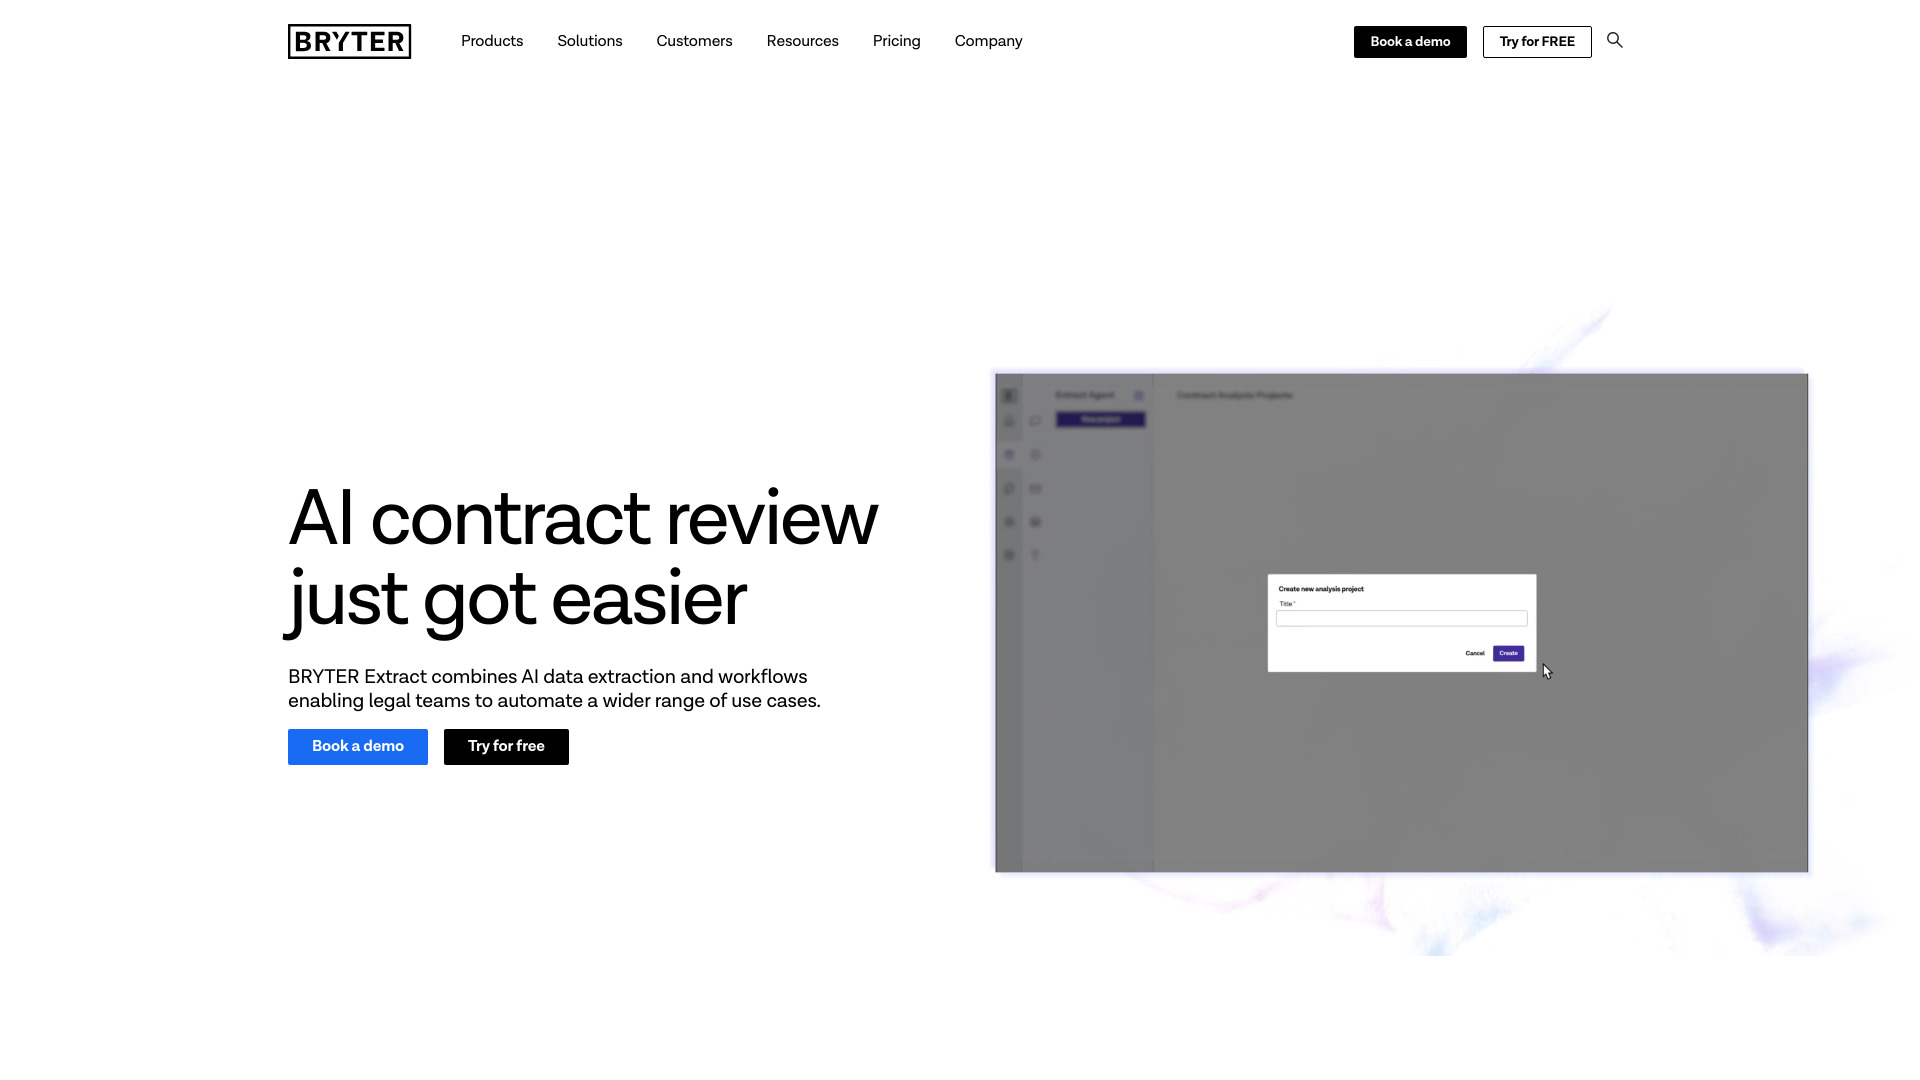The height and width of the screenshot is (1080, 1920).
Task: Expand the Resources navigation menu
Action: (803, 41)
